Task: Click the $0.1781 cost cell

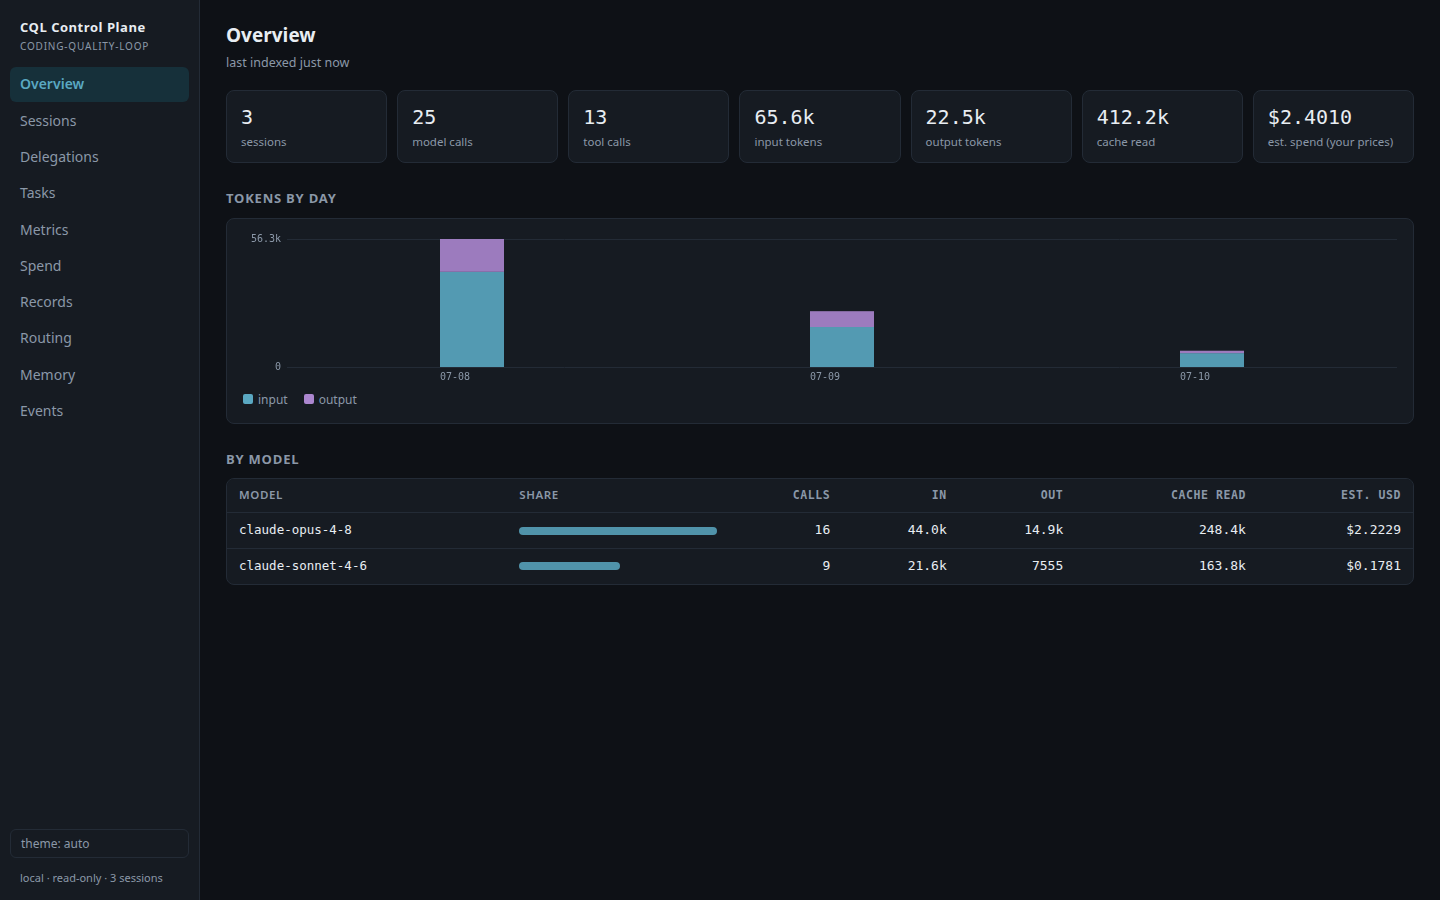Action: 1373,566
